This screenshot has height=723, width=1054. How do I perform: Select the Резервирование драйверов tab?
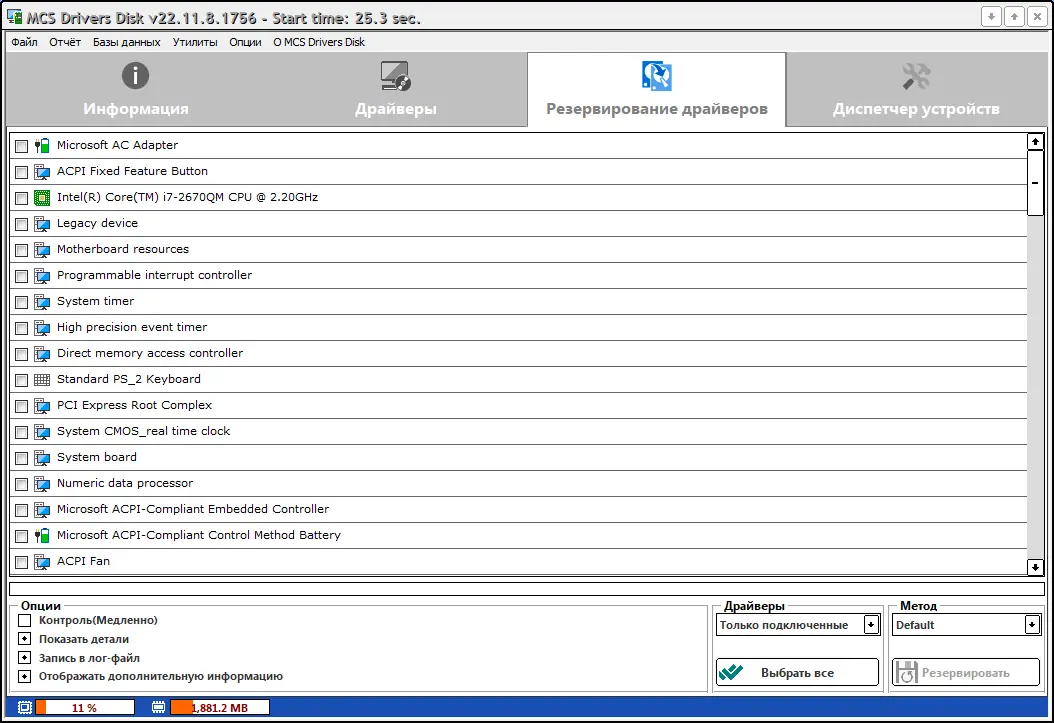point(657,89)
